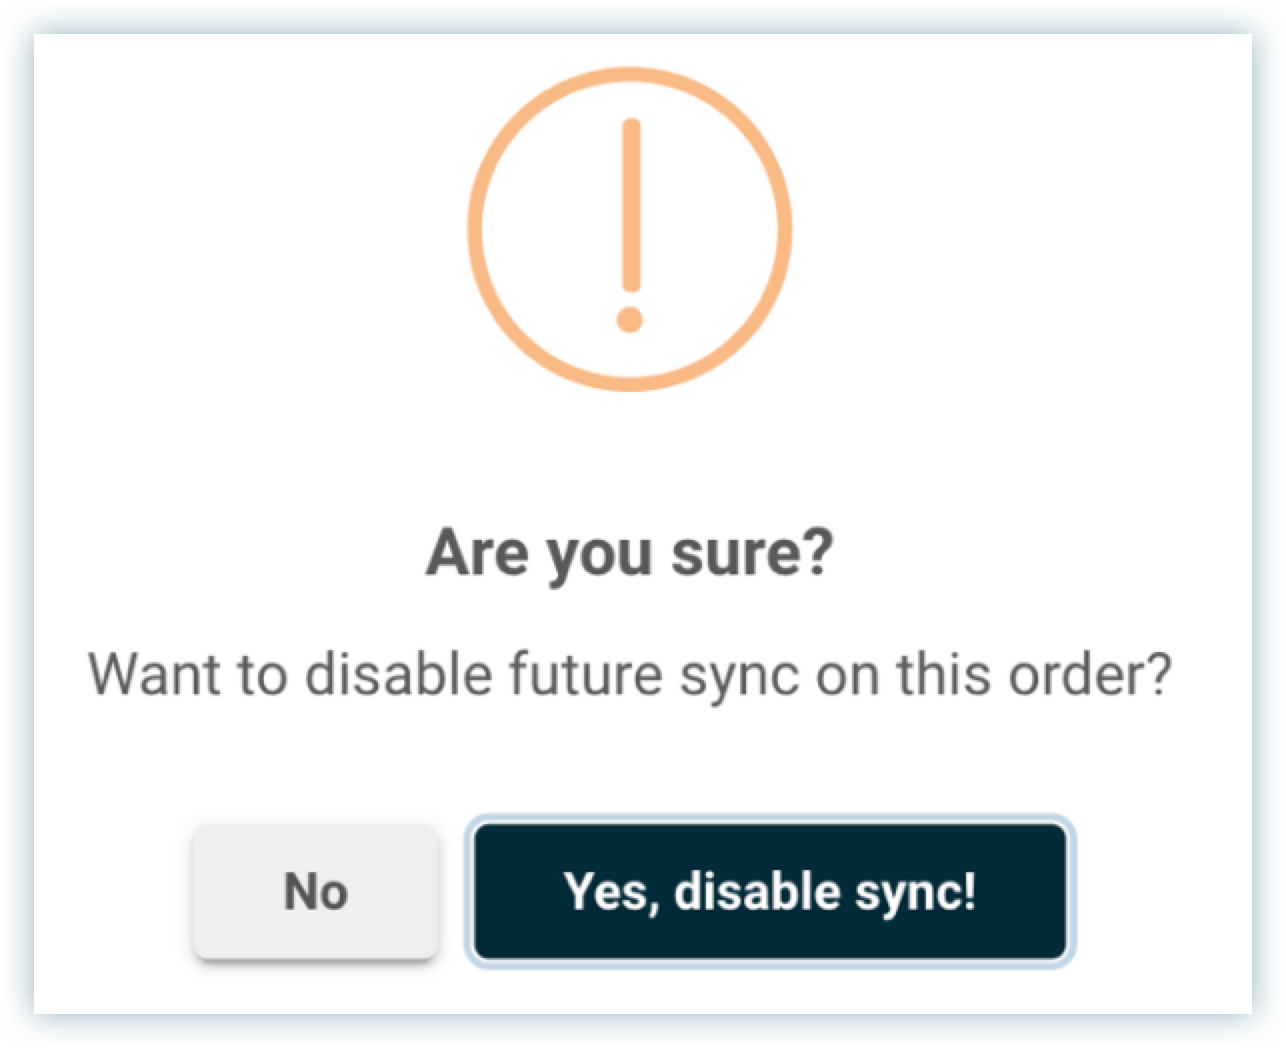The height and width of the screenshot is (1048, 1286).
Task: Select the orange circle alert symbol
Action: pos(630,229)
